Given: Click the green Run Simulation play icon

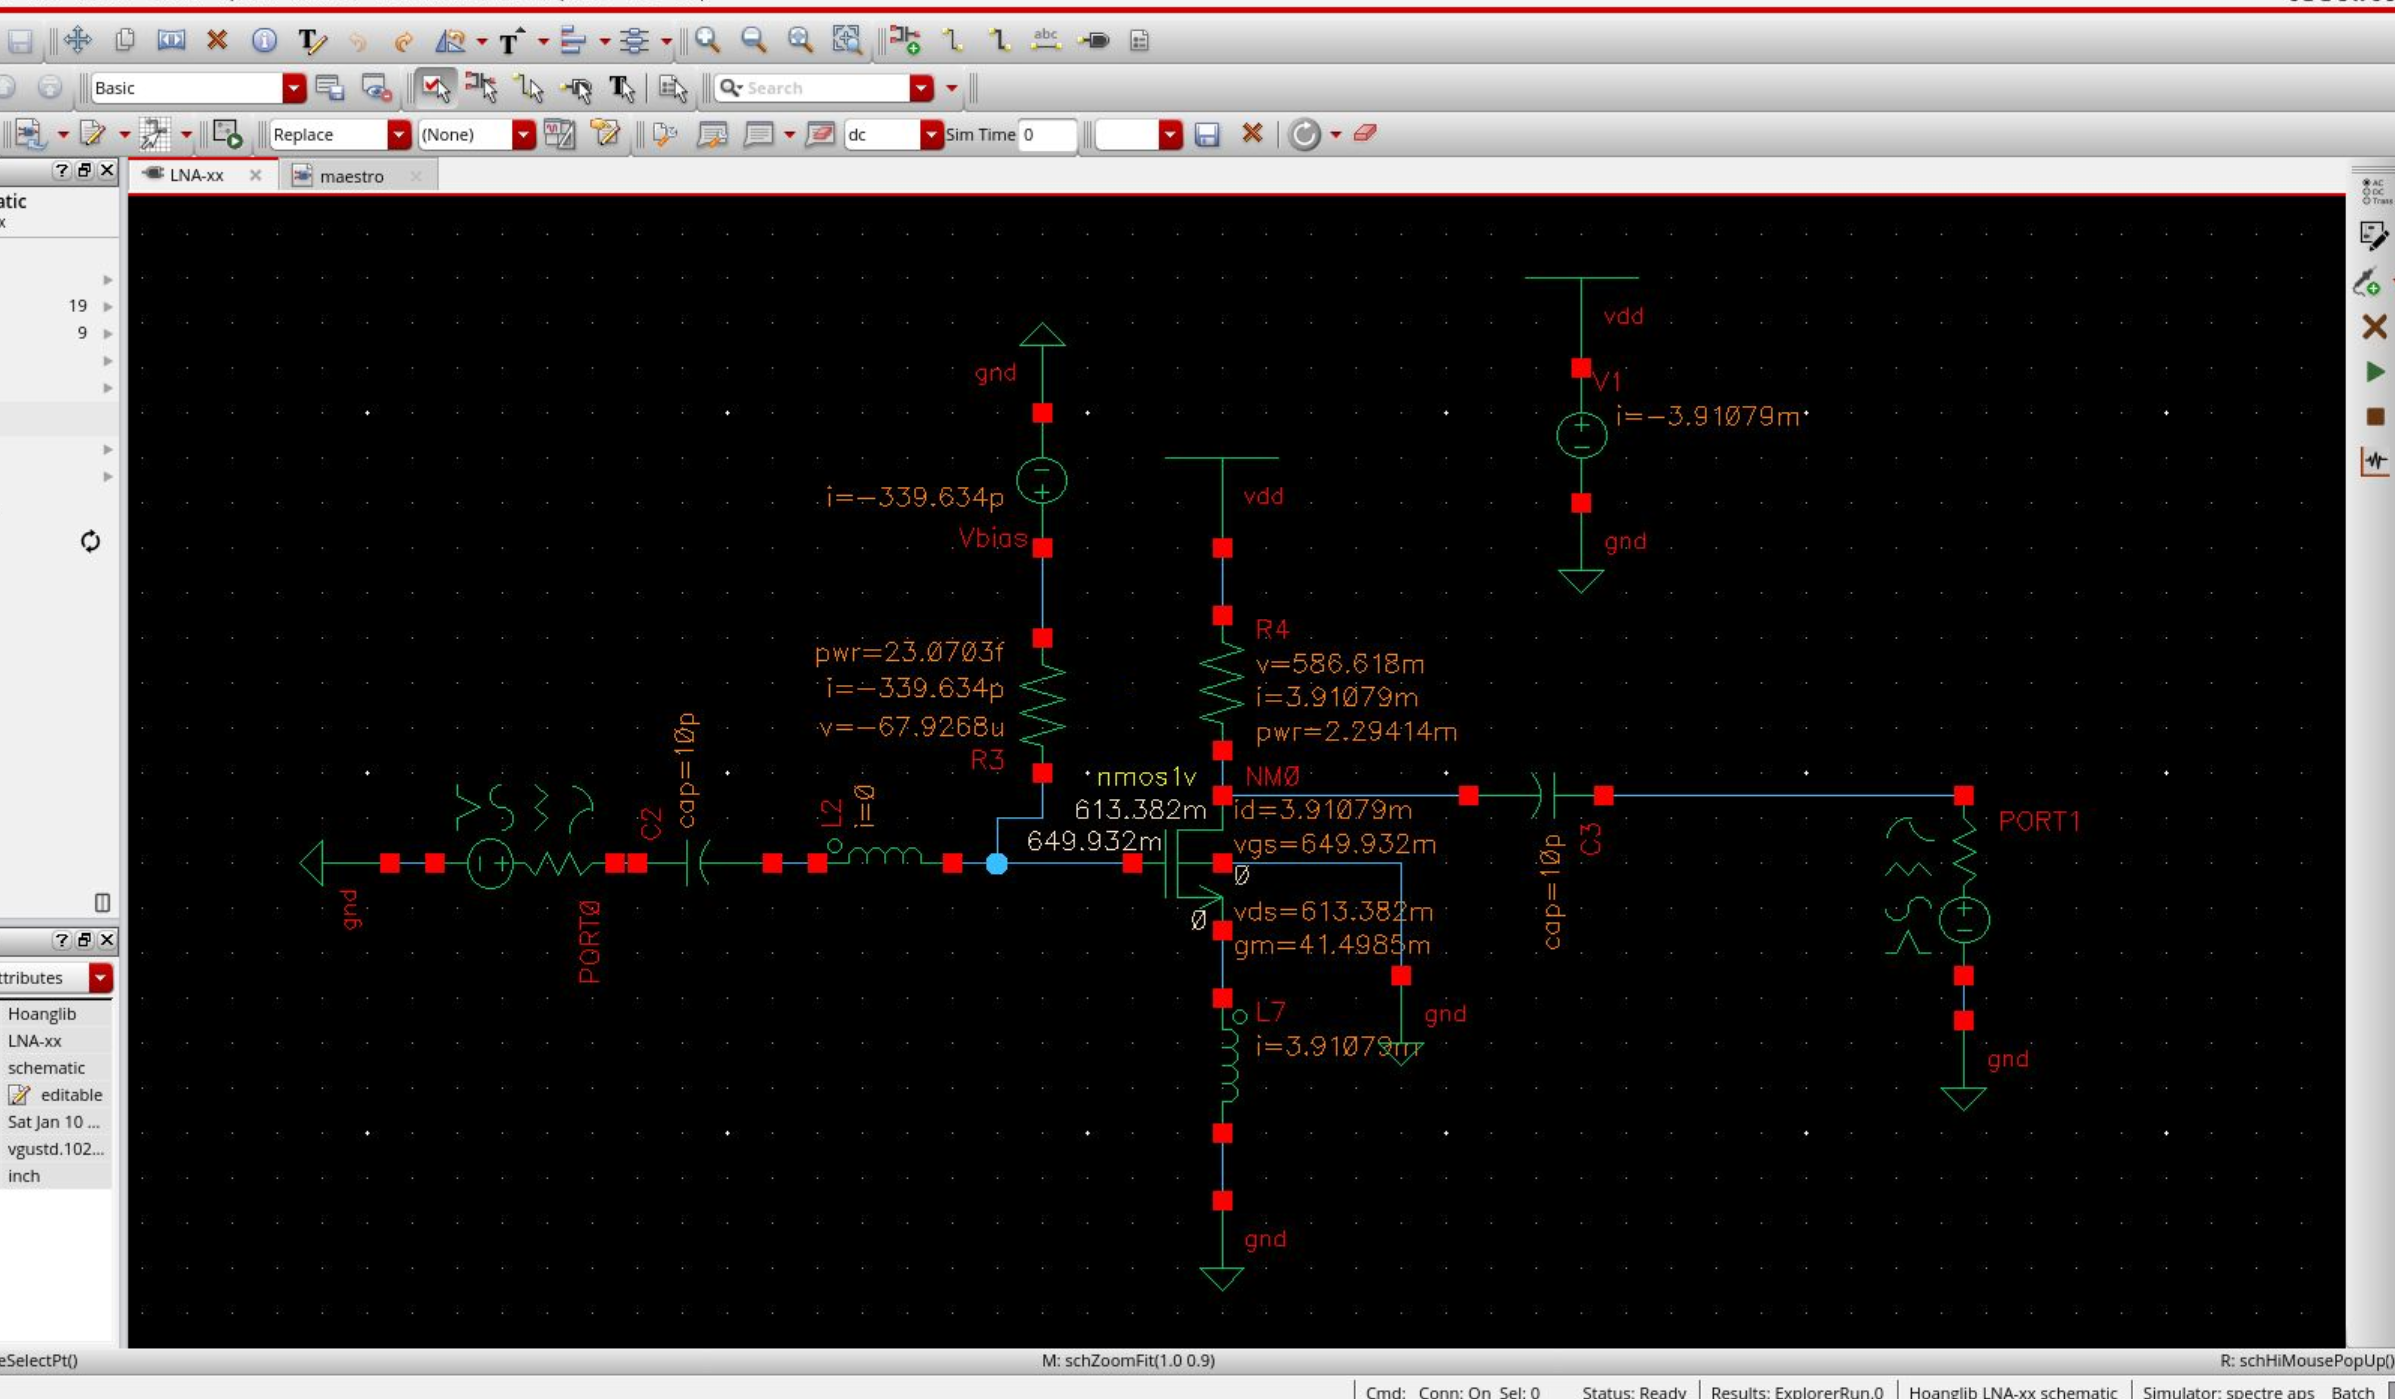Looking at the screenshot, I should pyautogui.click(x=2375, y=372).
